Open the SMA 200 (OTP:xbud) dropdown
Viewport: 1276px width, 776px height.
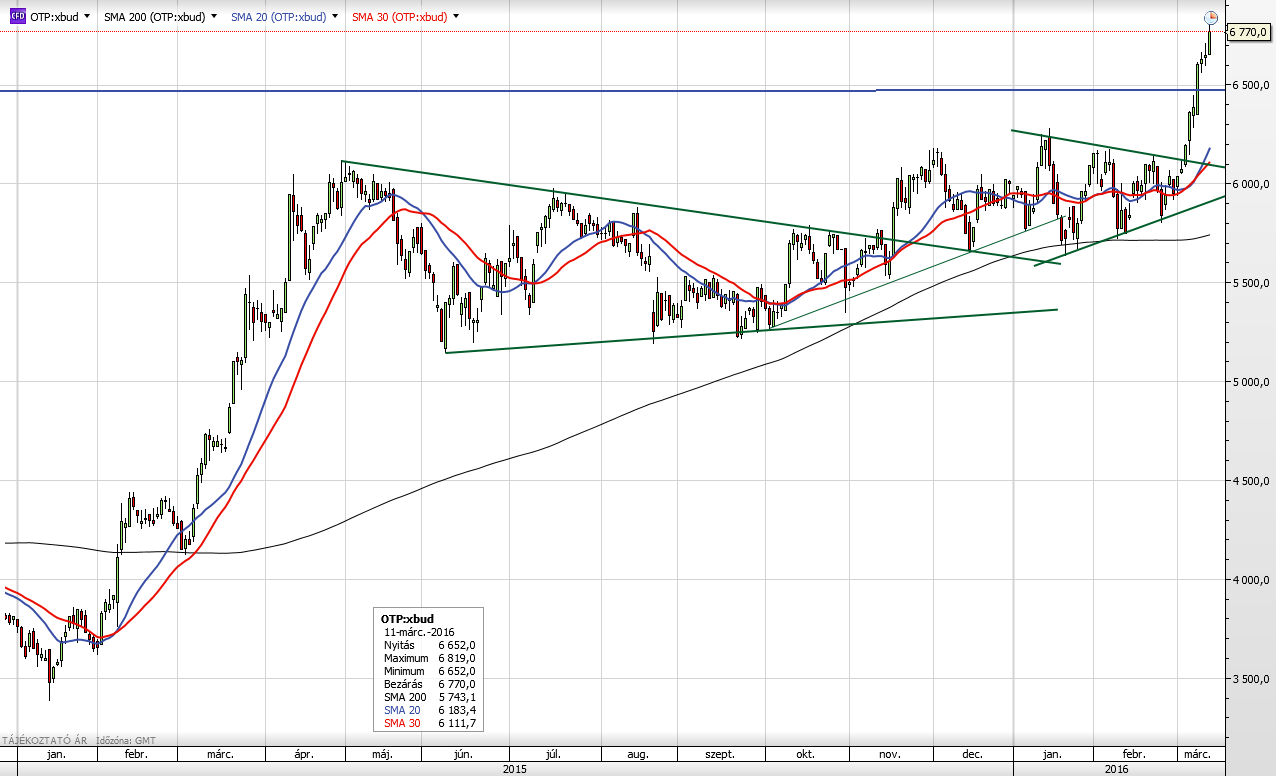pos(214,17)
